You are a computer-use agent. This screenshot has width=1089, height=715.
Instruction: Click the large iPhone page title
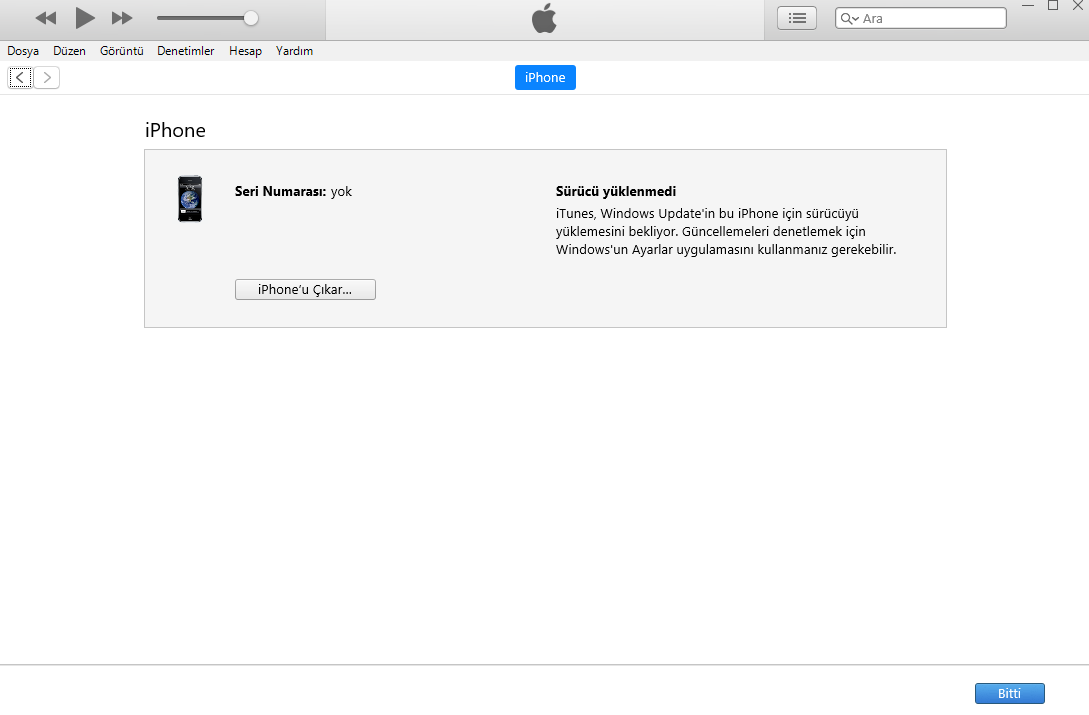[175, 130]
